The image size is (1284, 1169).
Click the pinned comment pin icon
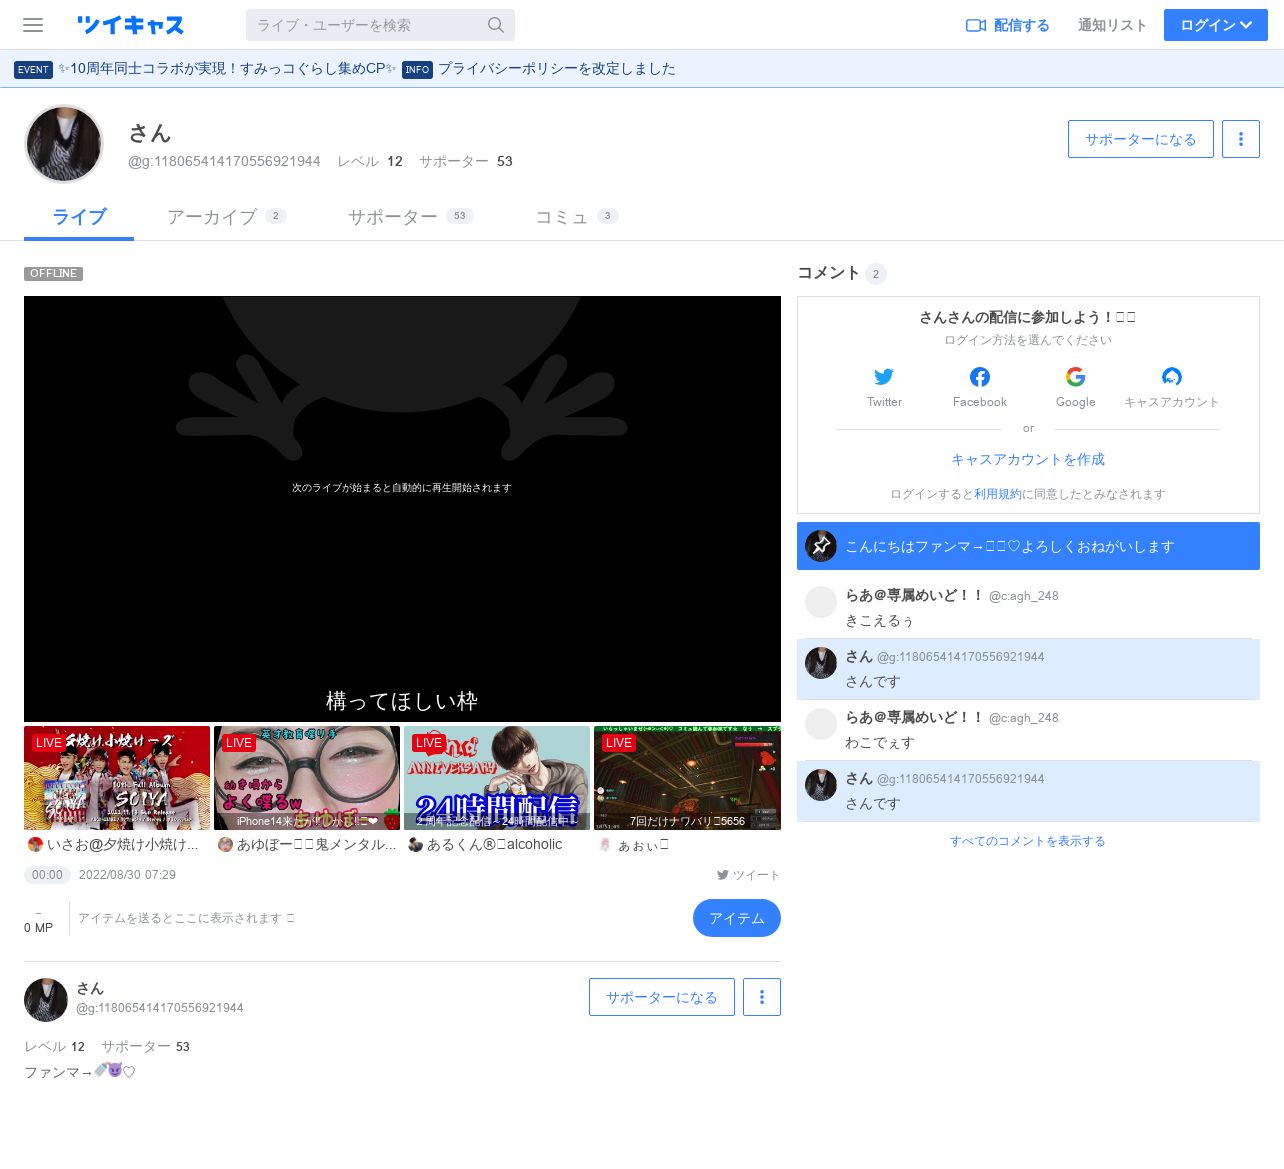(x=821, y=546)
